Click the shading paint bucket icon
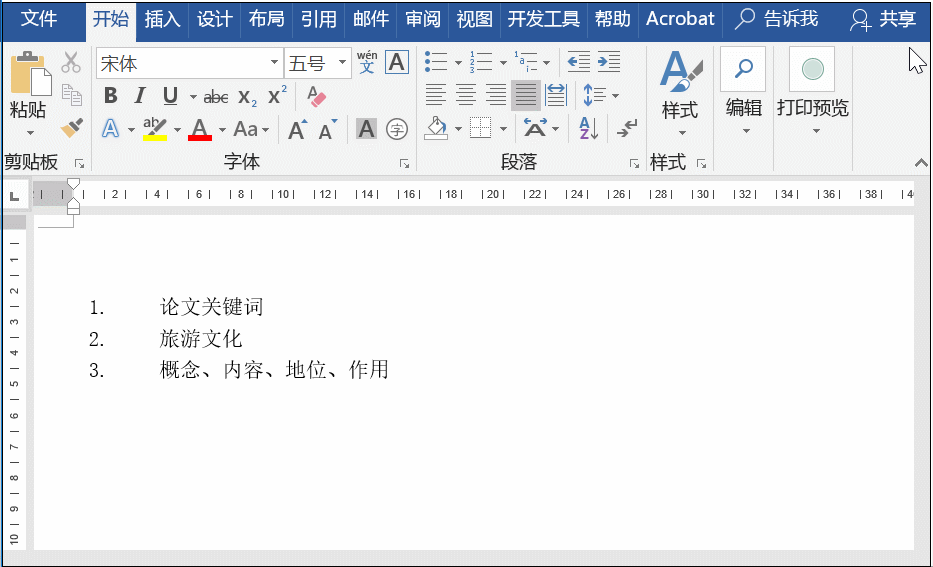The width and height of the screenshot is (933, 567). 436,128
